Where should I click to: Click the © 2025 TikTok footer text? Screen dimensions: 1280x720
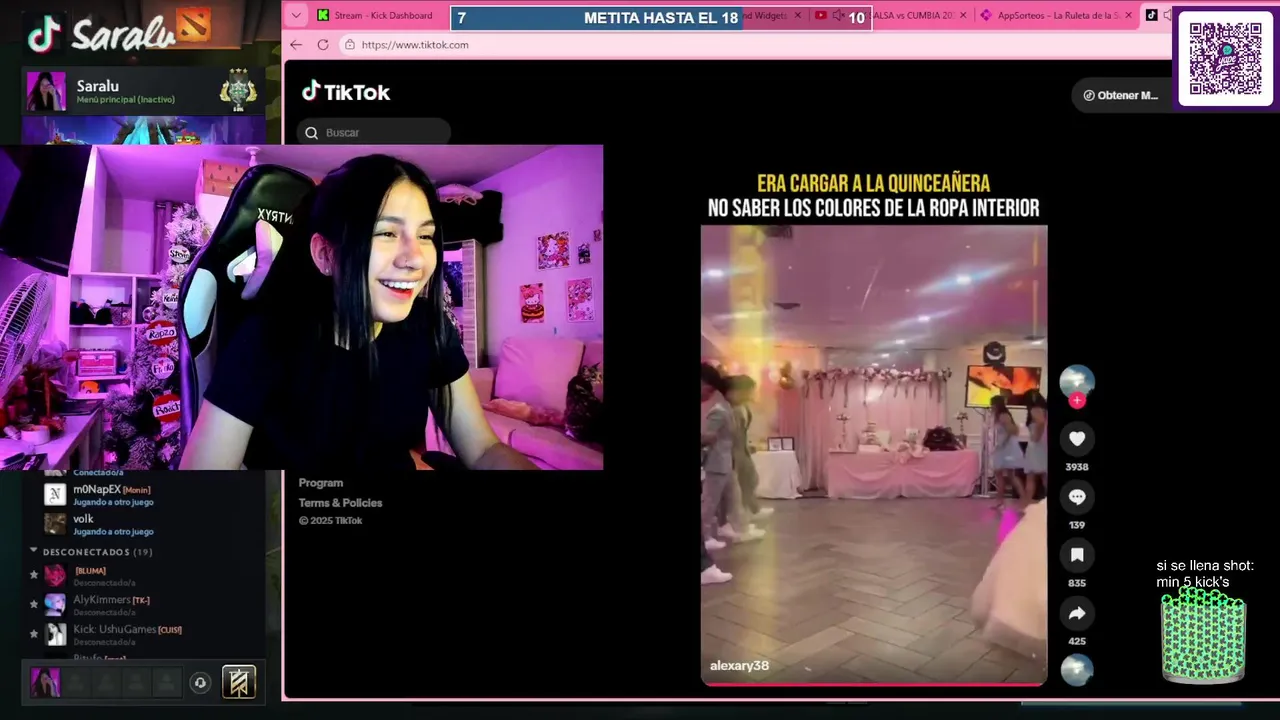tap(330, 521)
